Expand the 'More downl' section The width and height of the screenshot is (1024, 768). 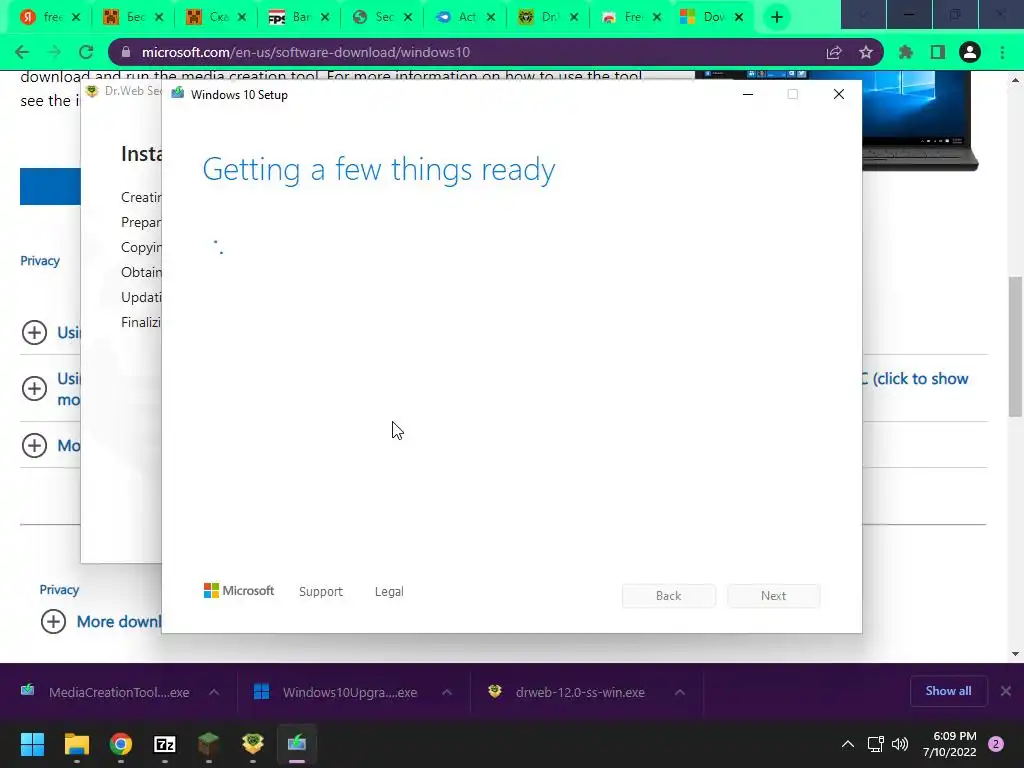tap(54, 621)
